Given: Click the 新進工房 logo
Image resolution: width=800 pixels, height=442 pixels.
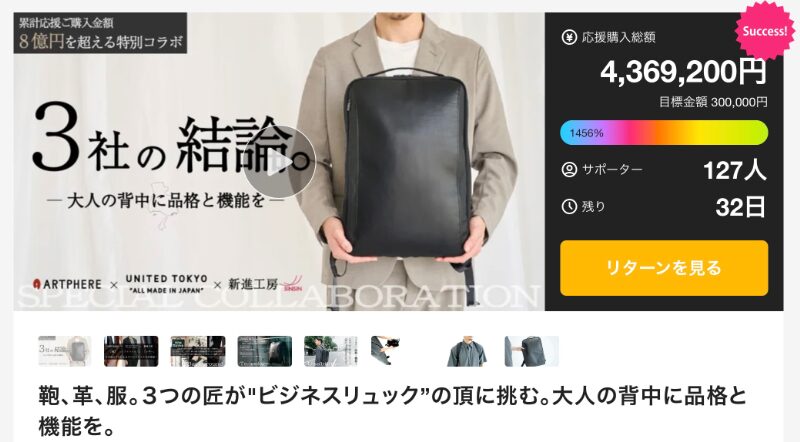Looking at the screenshot, I should tap(265, 284).
